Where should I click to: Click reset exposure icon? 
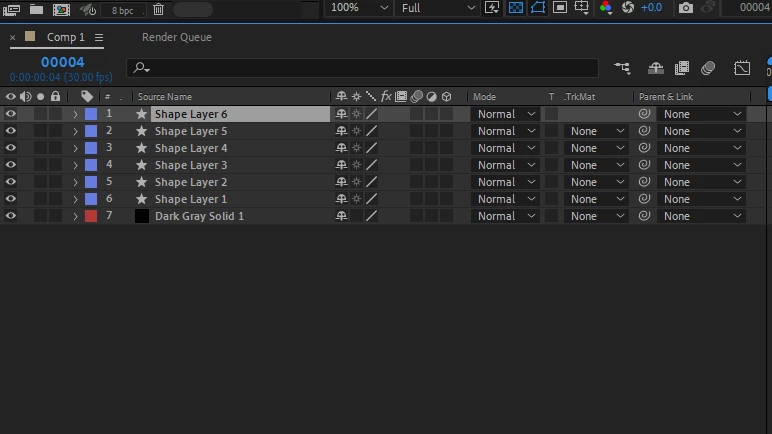628,7
